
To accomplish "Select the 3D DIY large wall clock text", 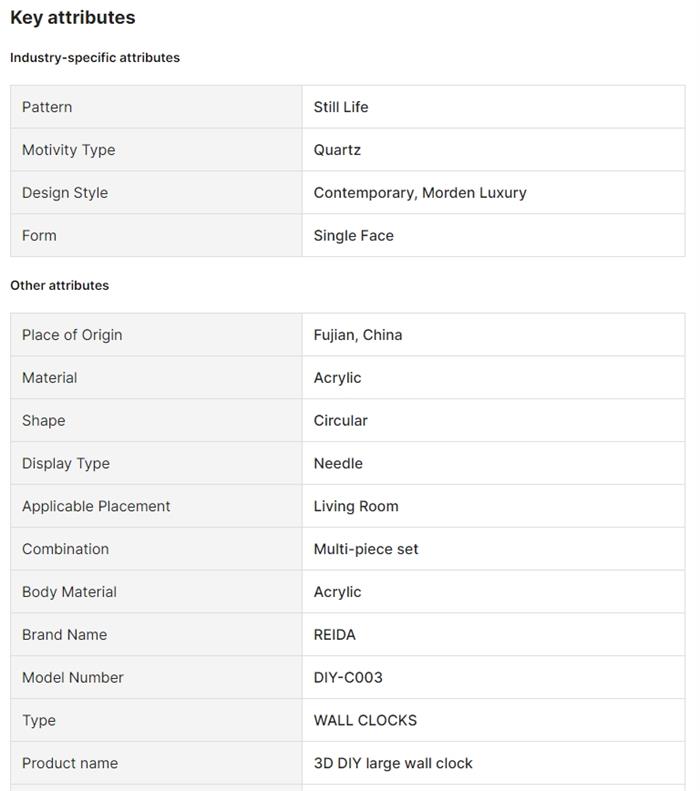I will point(393,764).
